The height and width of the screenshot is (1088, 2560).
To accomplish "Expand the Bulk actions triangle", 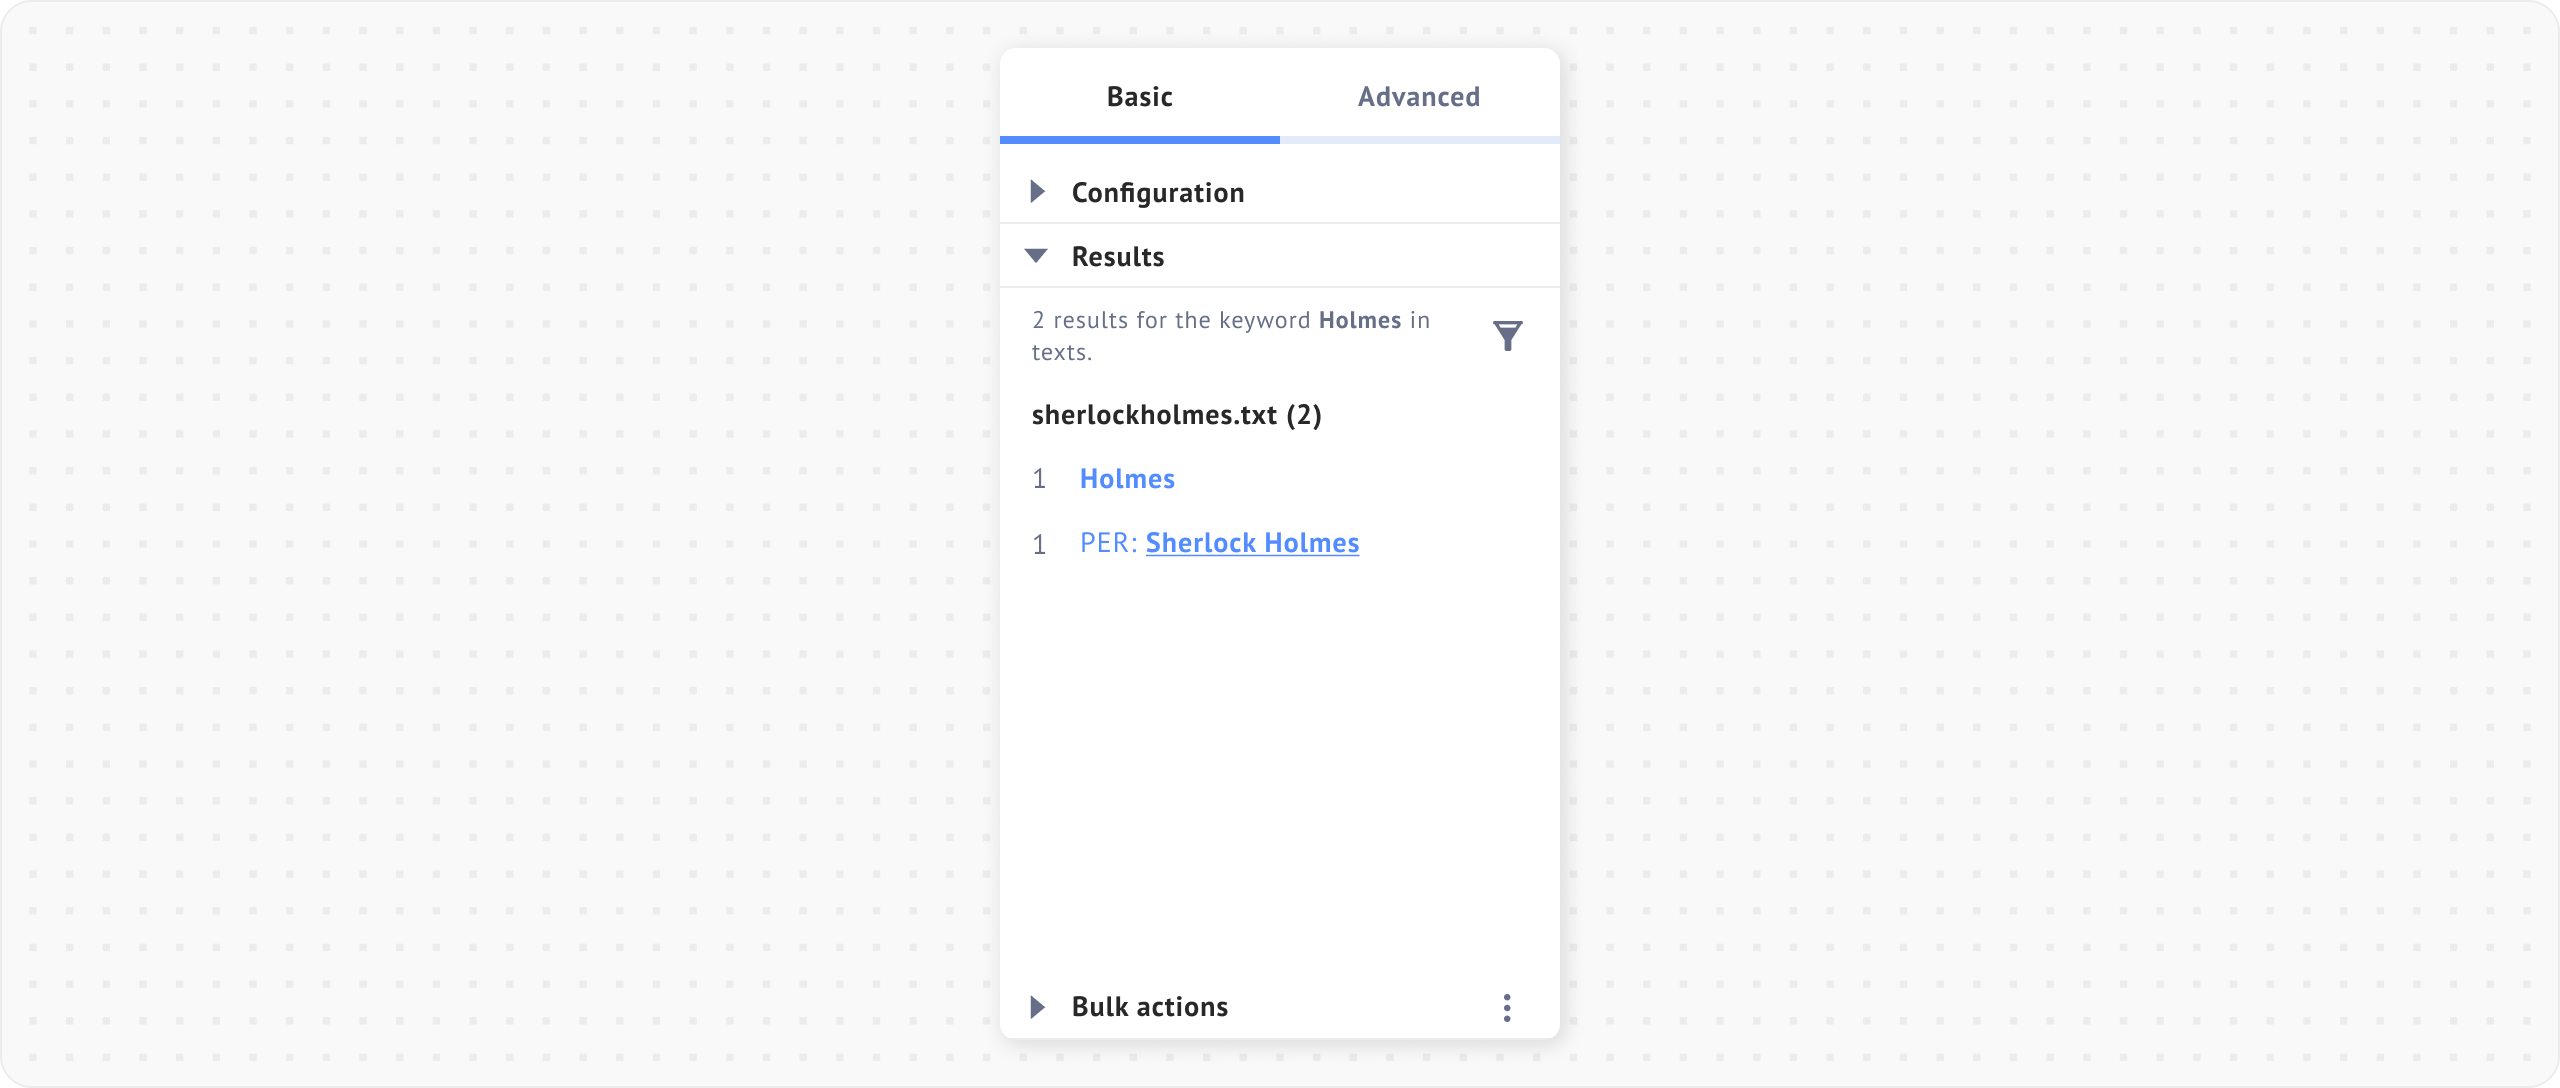I will click(x=1037, y=1007).
